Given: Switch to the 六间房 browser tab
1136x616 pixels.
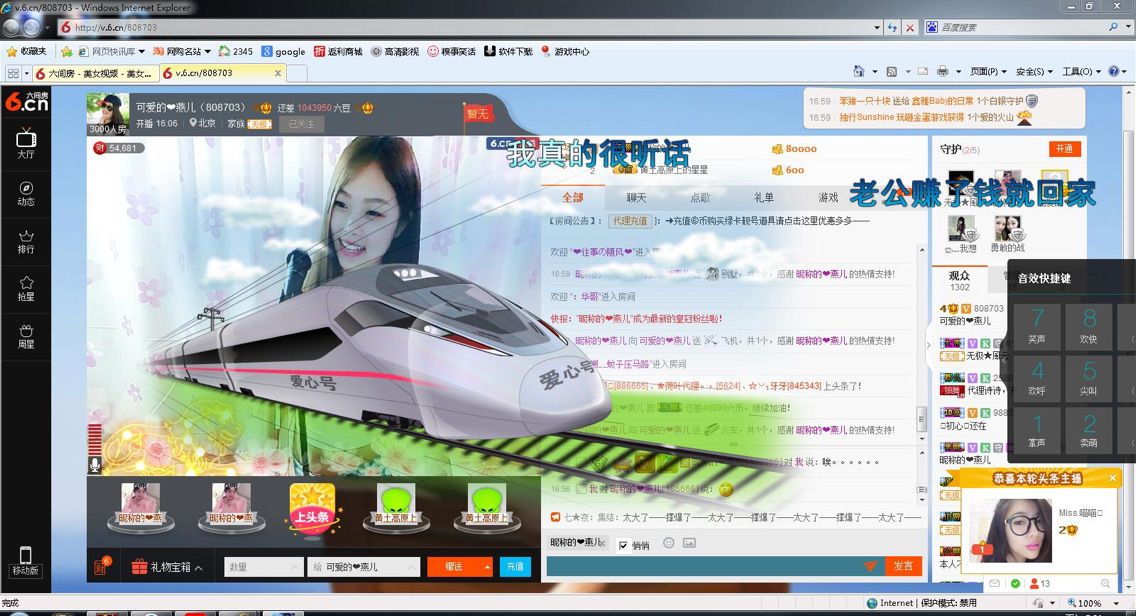Looking at the screenshot, I should [94, 73].
